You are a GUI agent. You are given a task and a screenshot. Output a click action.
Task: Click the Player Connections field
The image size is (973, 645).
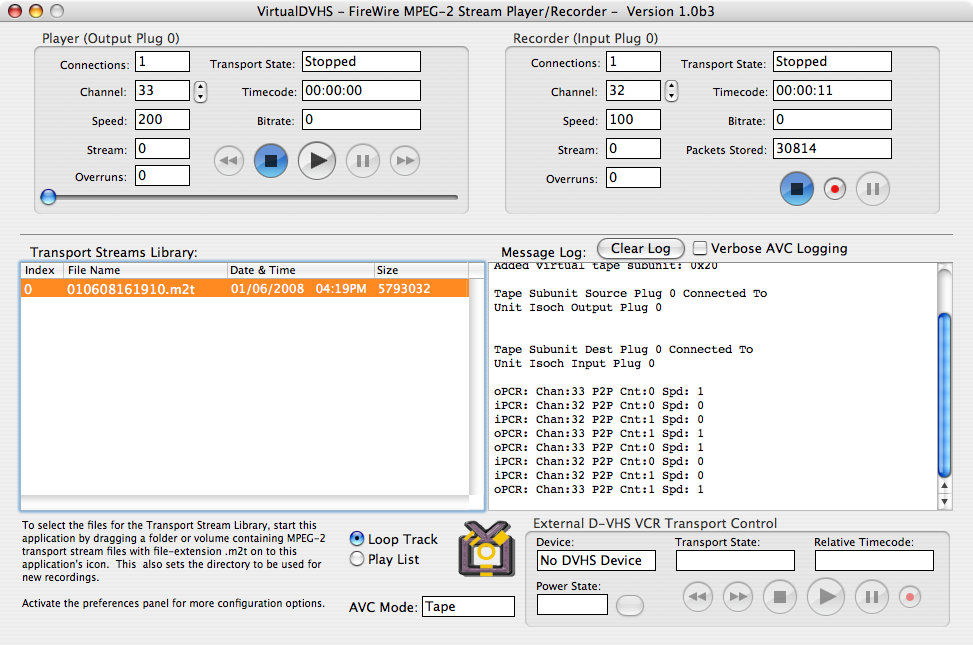163,61
